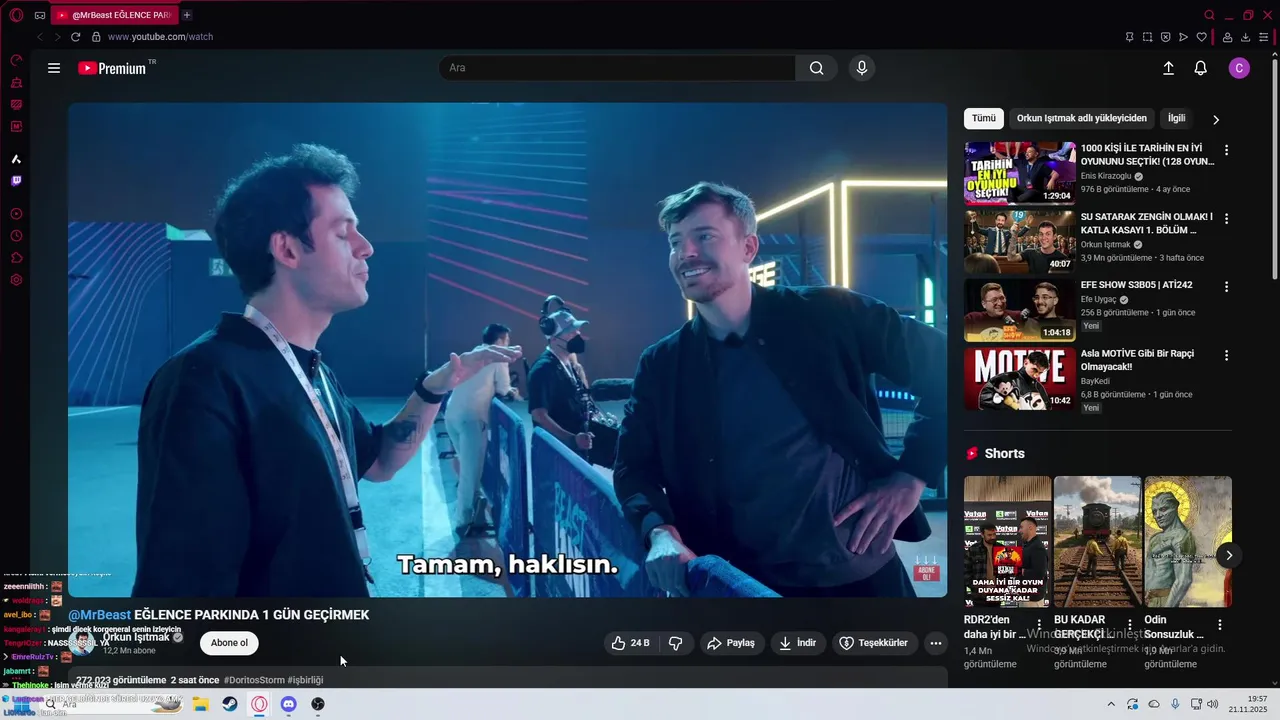Open GX Control speedometer in sidebar
The height and width of the screenshot is (720, 1280).
click(16, 61)
